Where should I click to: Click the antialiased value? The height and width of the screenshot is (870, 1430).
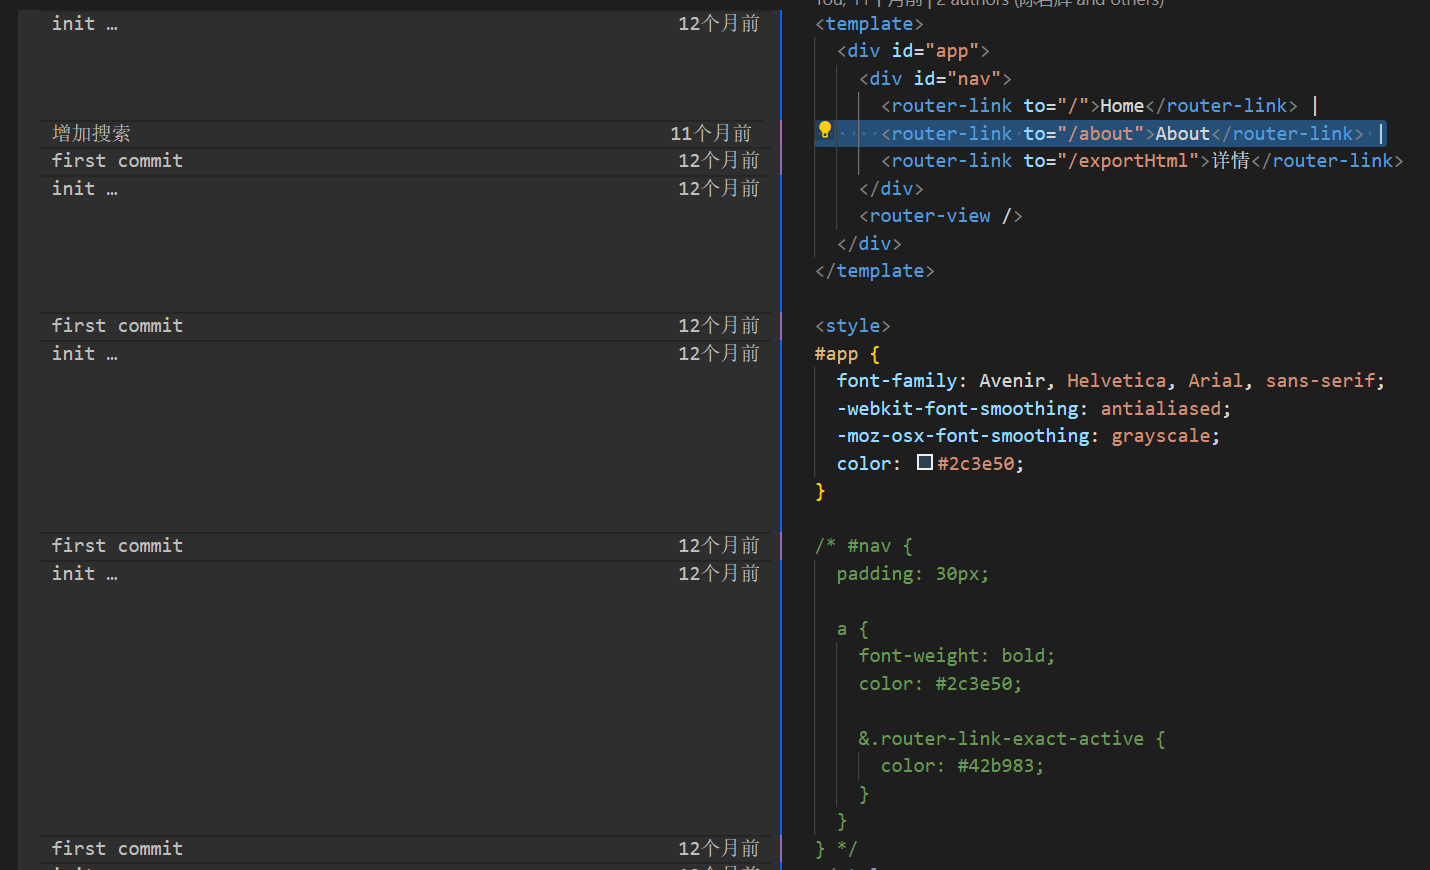tap(1161, 409)
